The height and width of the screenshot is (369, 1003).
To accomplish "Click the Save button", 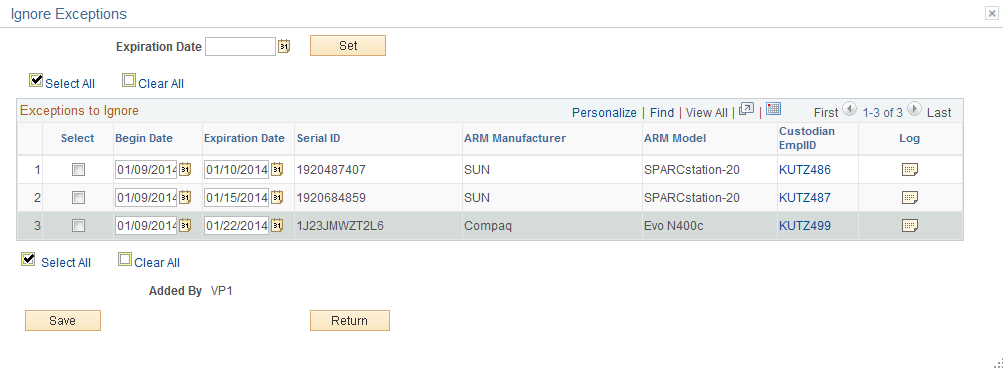I will click(x=63, y=320).
